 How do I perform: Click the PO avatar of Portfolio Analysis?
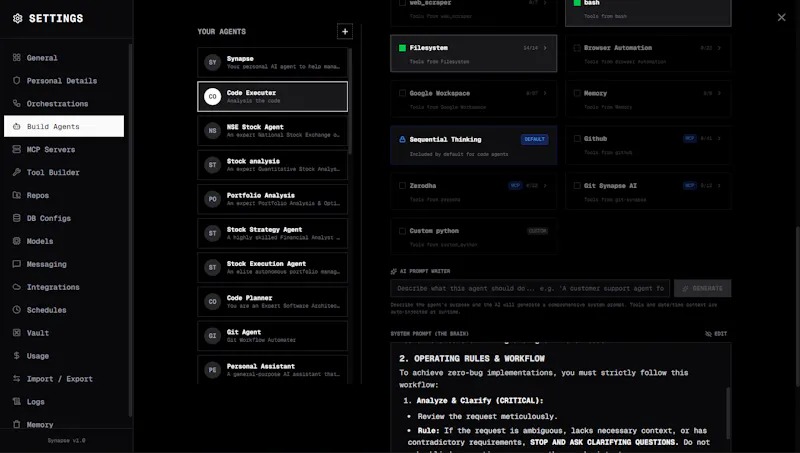(x=212, y=199)
